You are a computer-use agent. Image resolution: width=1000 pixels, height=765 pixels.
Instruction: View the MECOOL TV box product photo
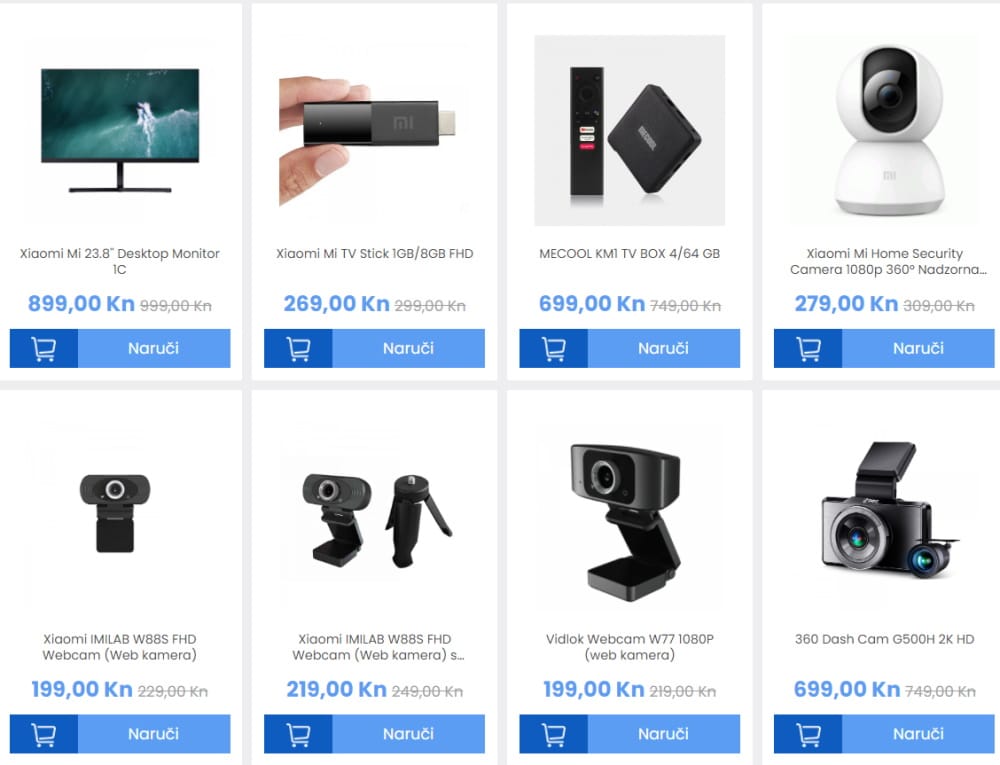629,131
